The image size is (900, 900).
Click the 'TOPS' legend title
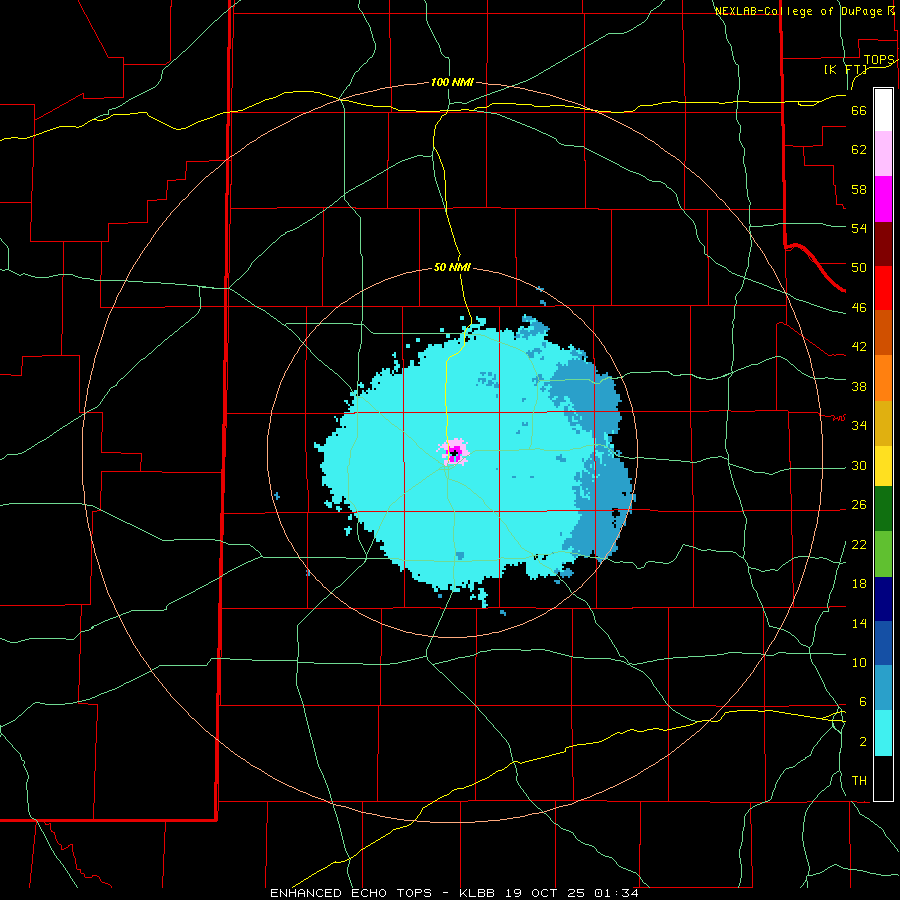click(879, 60)
